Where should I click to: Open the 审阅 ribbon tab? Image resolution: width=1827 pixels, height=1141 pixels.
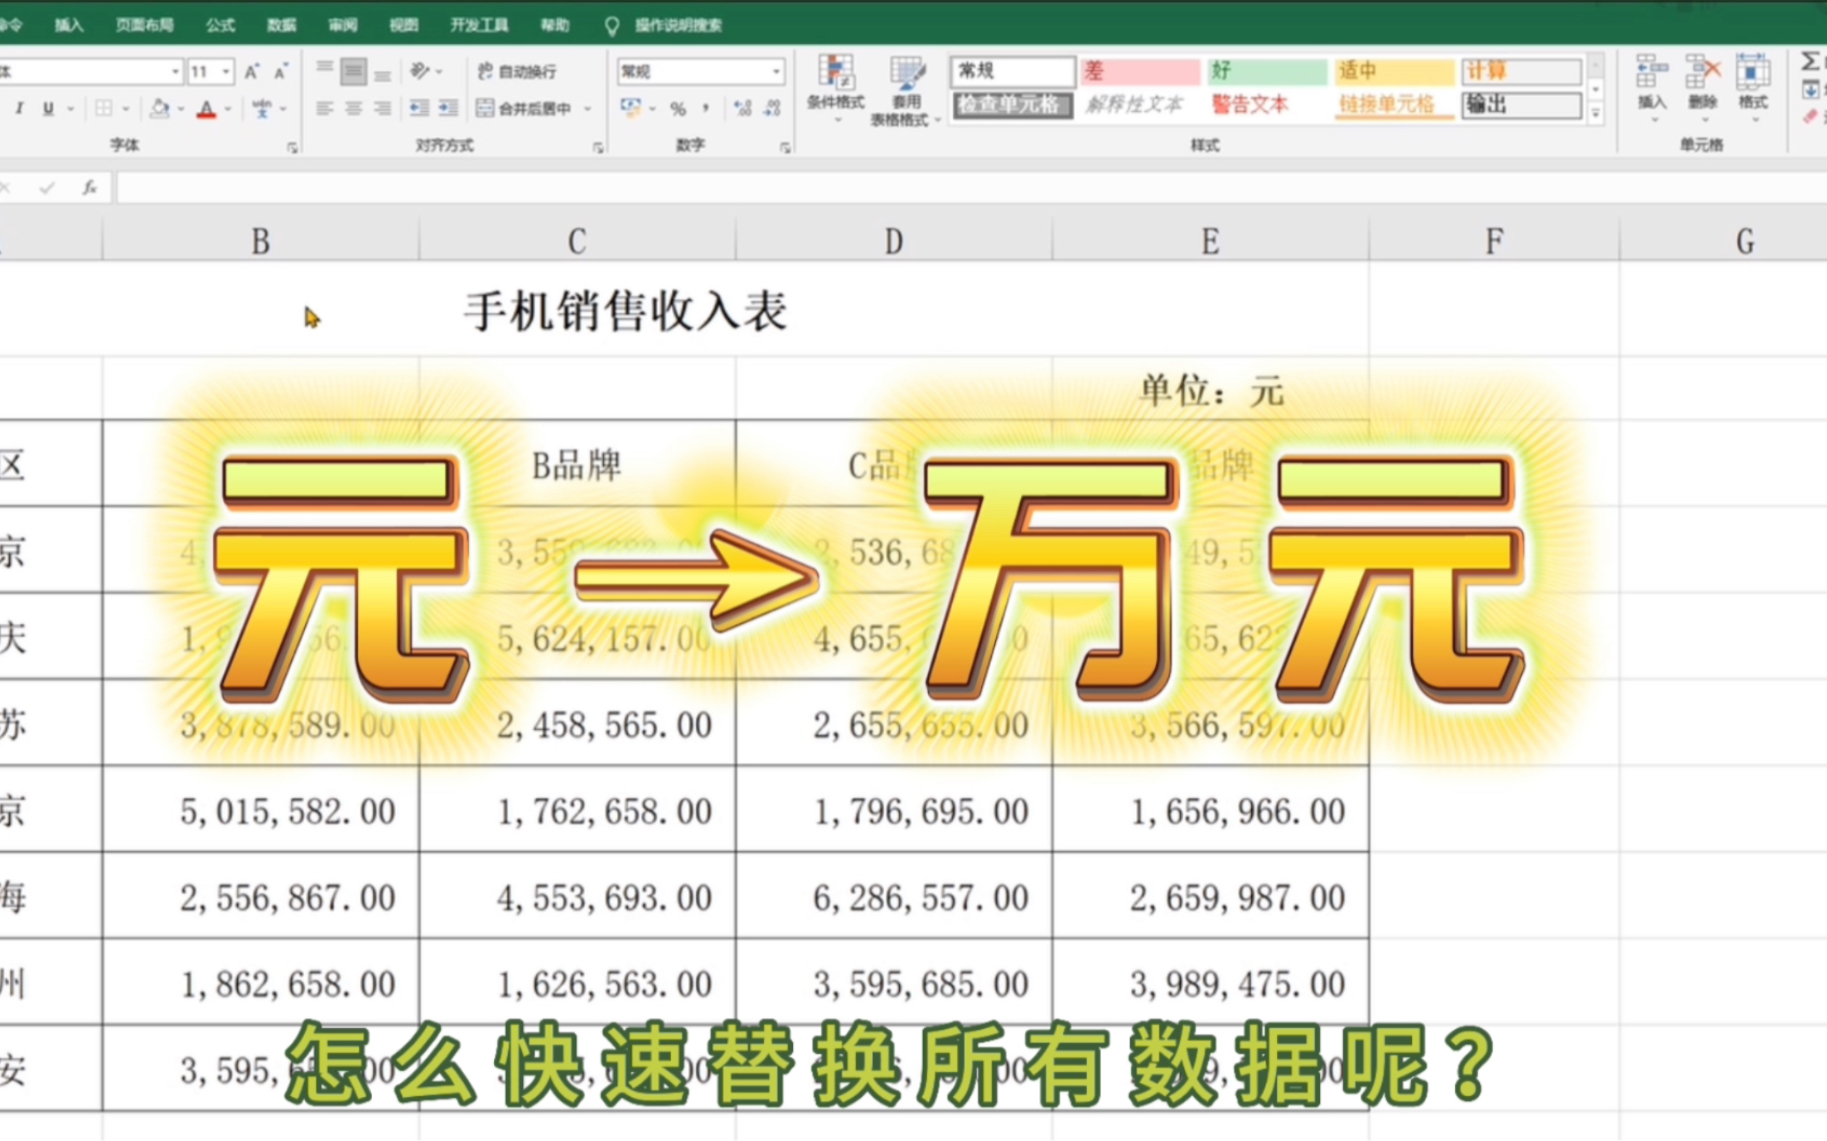click(343, 25)
